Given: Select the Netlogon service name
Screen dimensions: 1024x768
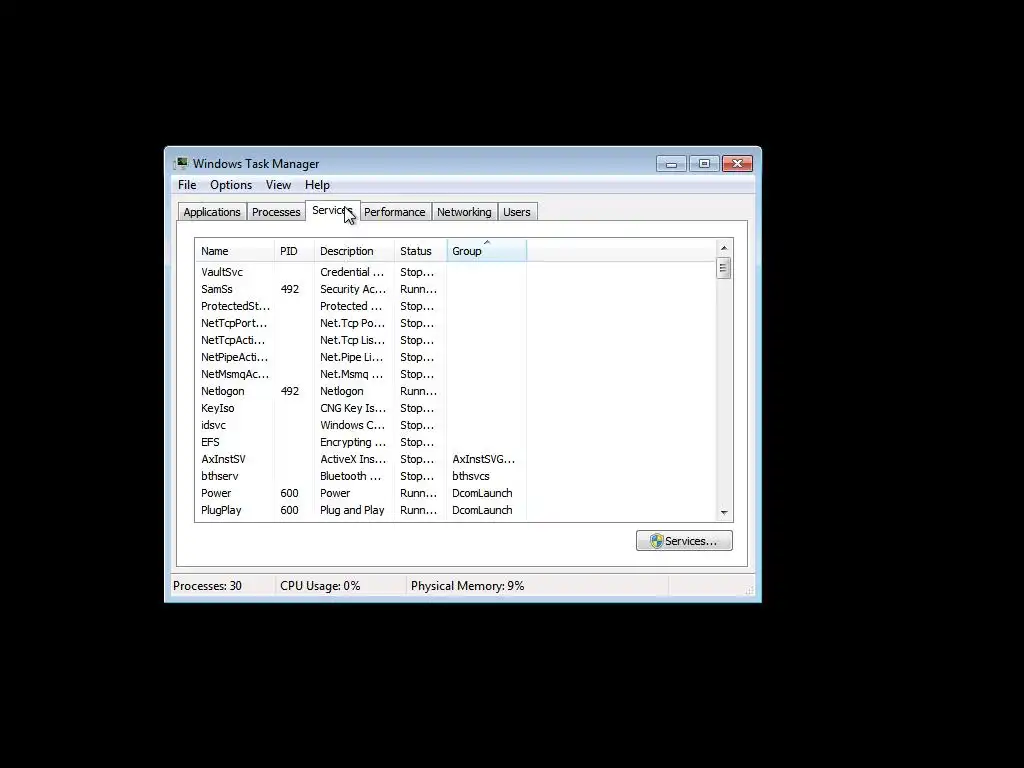Looking at the screenshot, I should click(223, 391).
